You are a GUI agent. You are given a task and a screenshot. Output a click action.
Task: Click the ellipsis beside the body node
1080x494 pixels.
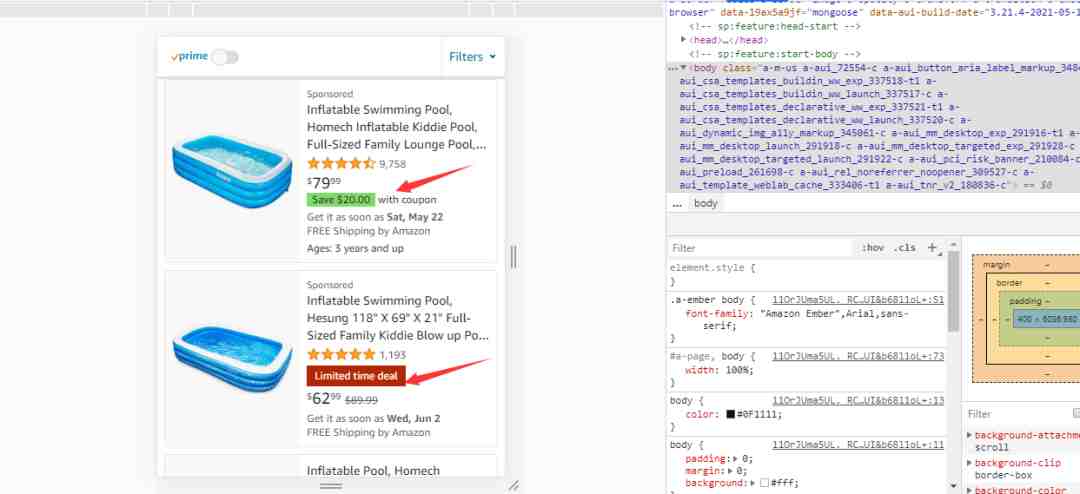673,68
